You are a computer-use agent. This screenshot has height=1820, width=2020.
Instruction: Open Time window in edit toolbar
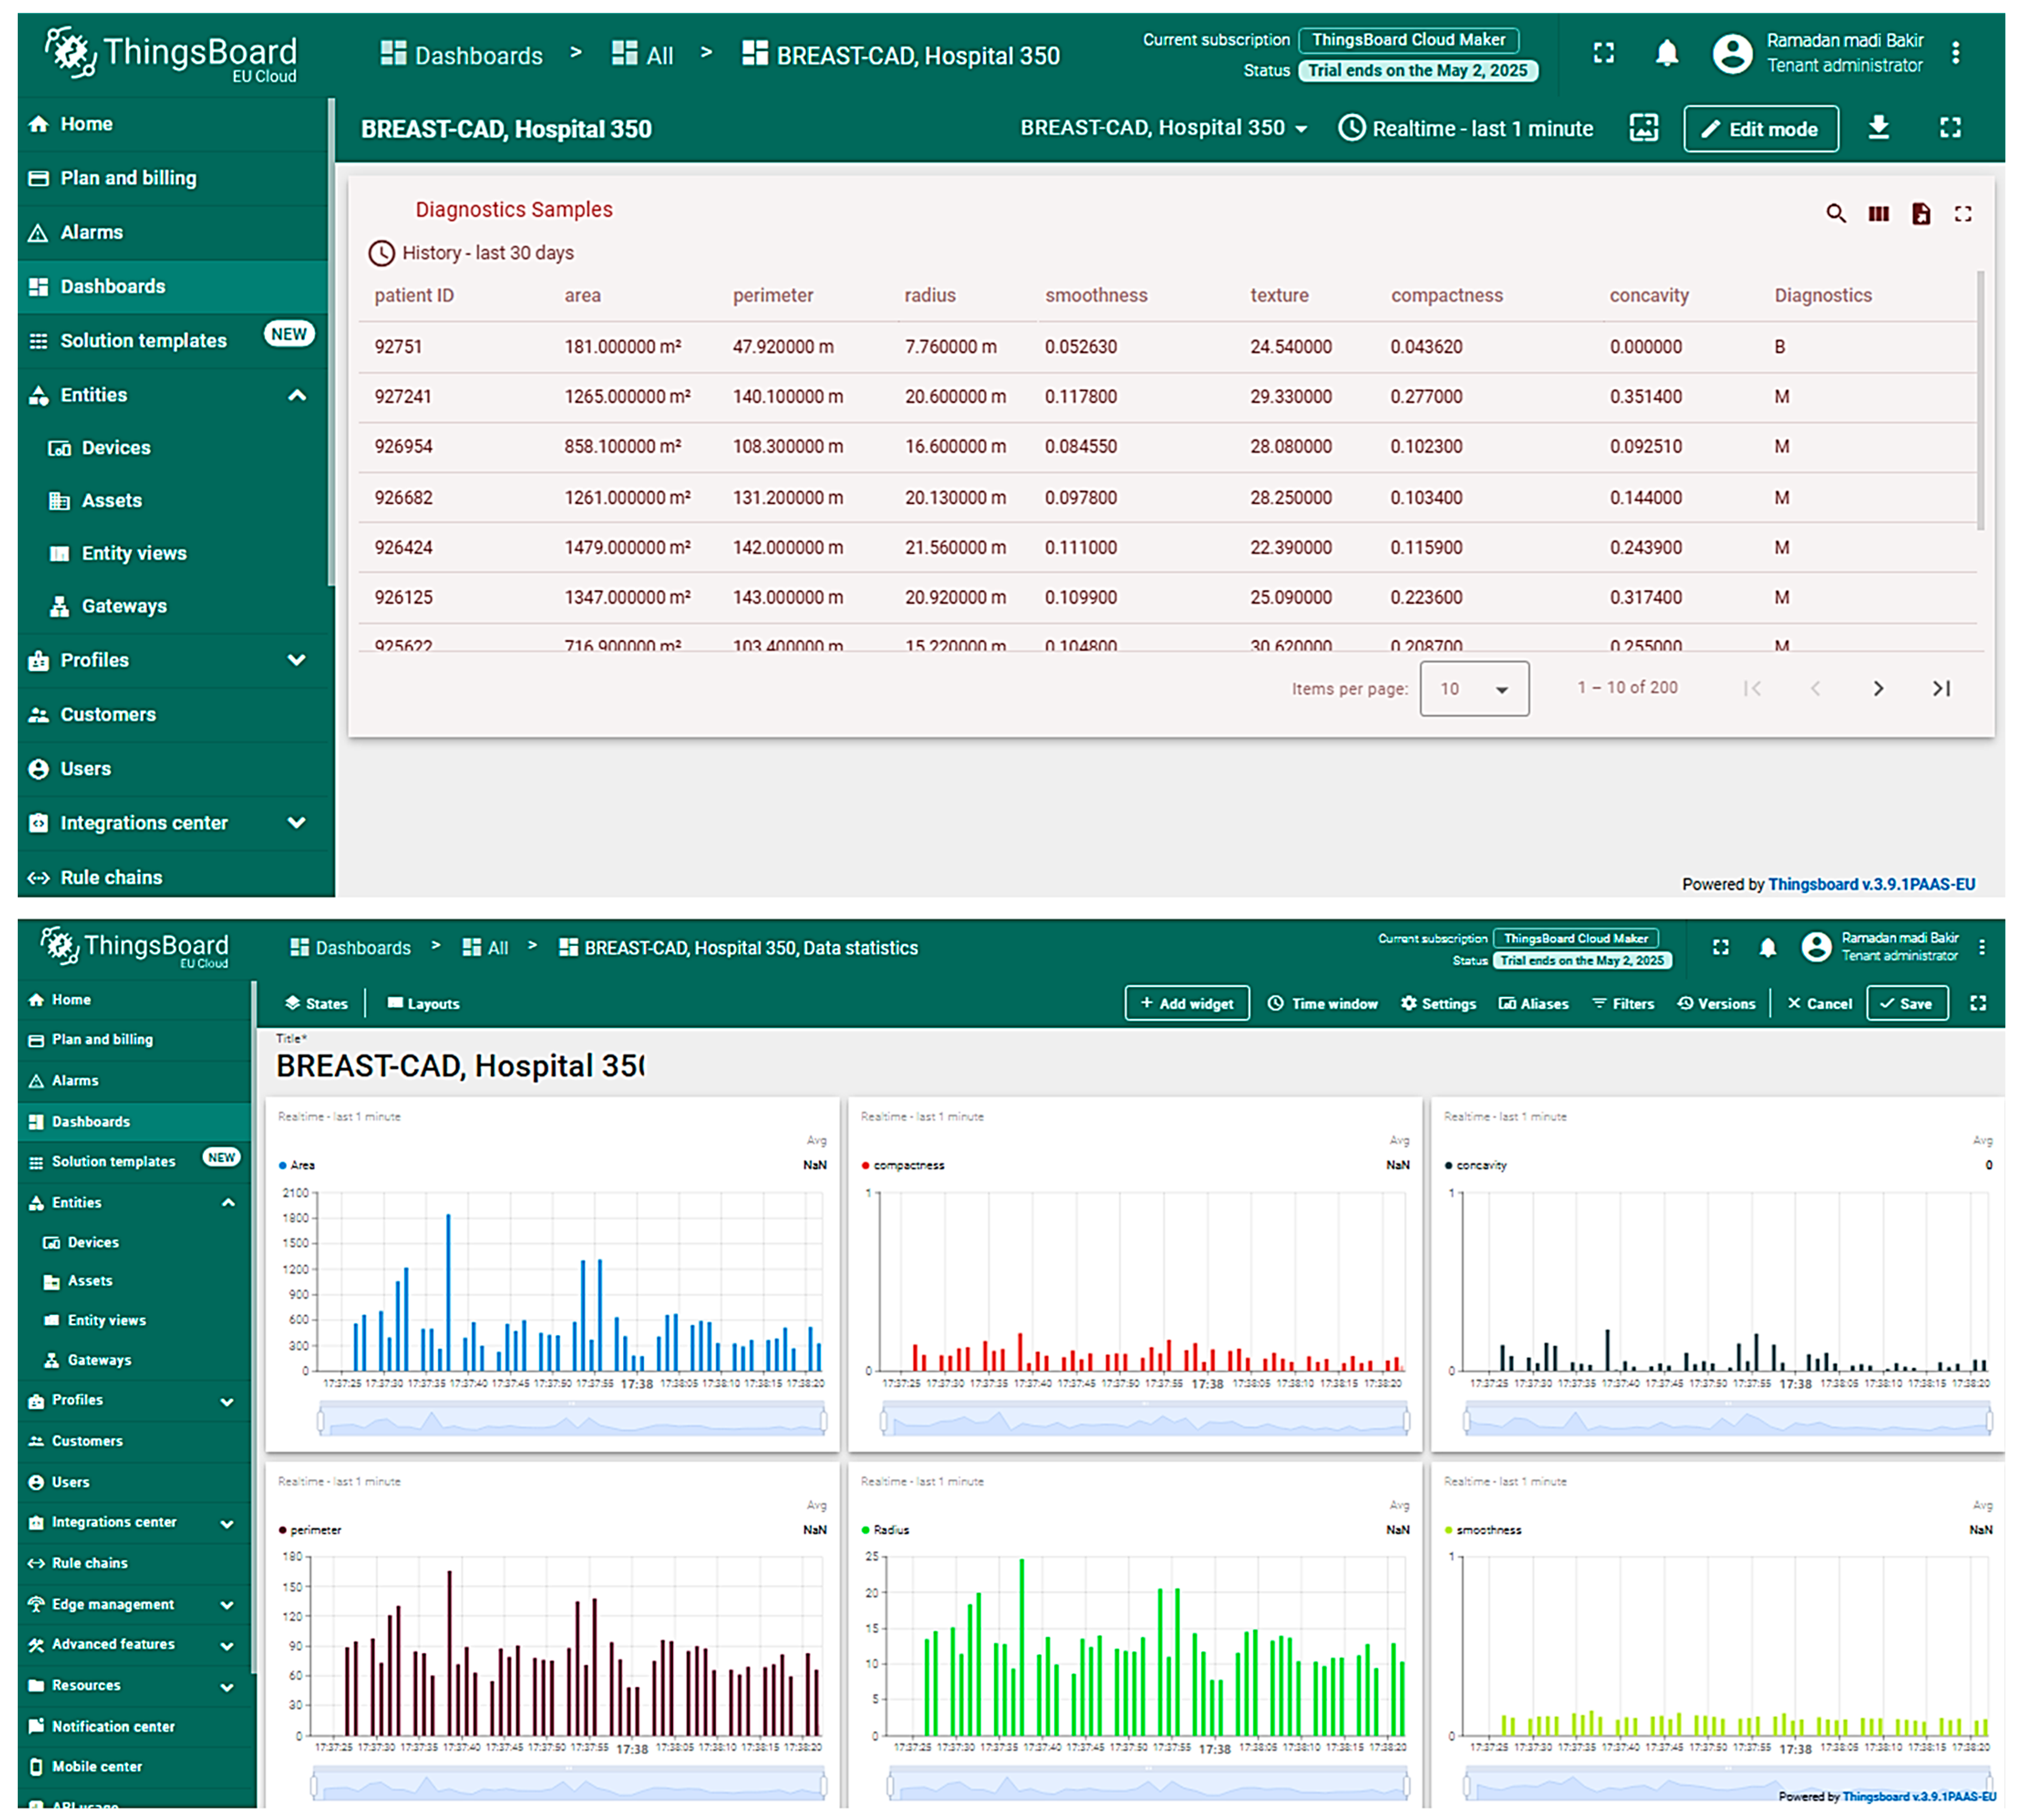[1322, 1003]
